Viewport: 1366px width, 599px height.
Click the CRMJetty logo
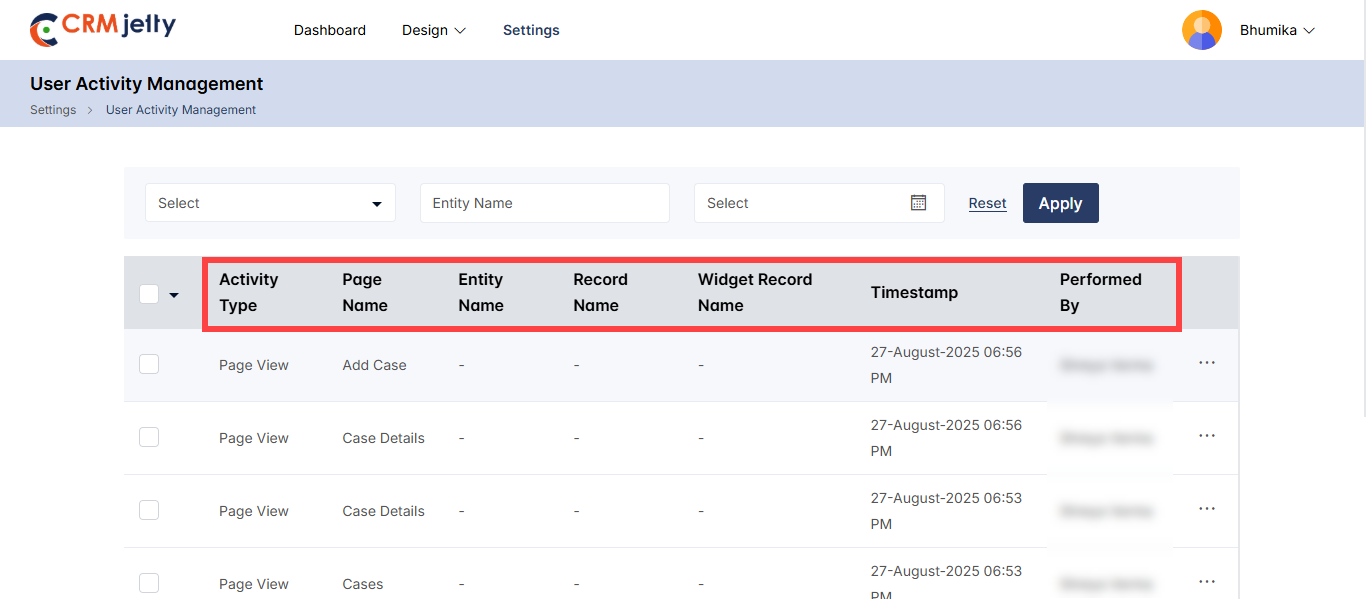(x=103, y=29)
